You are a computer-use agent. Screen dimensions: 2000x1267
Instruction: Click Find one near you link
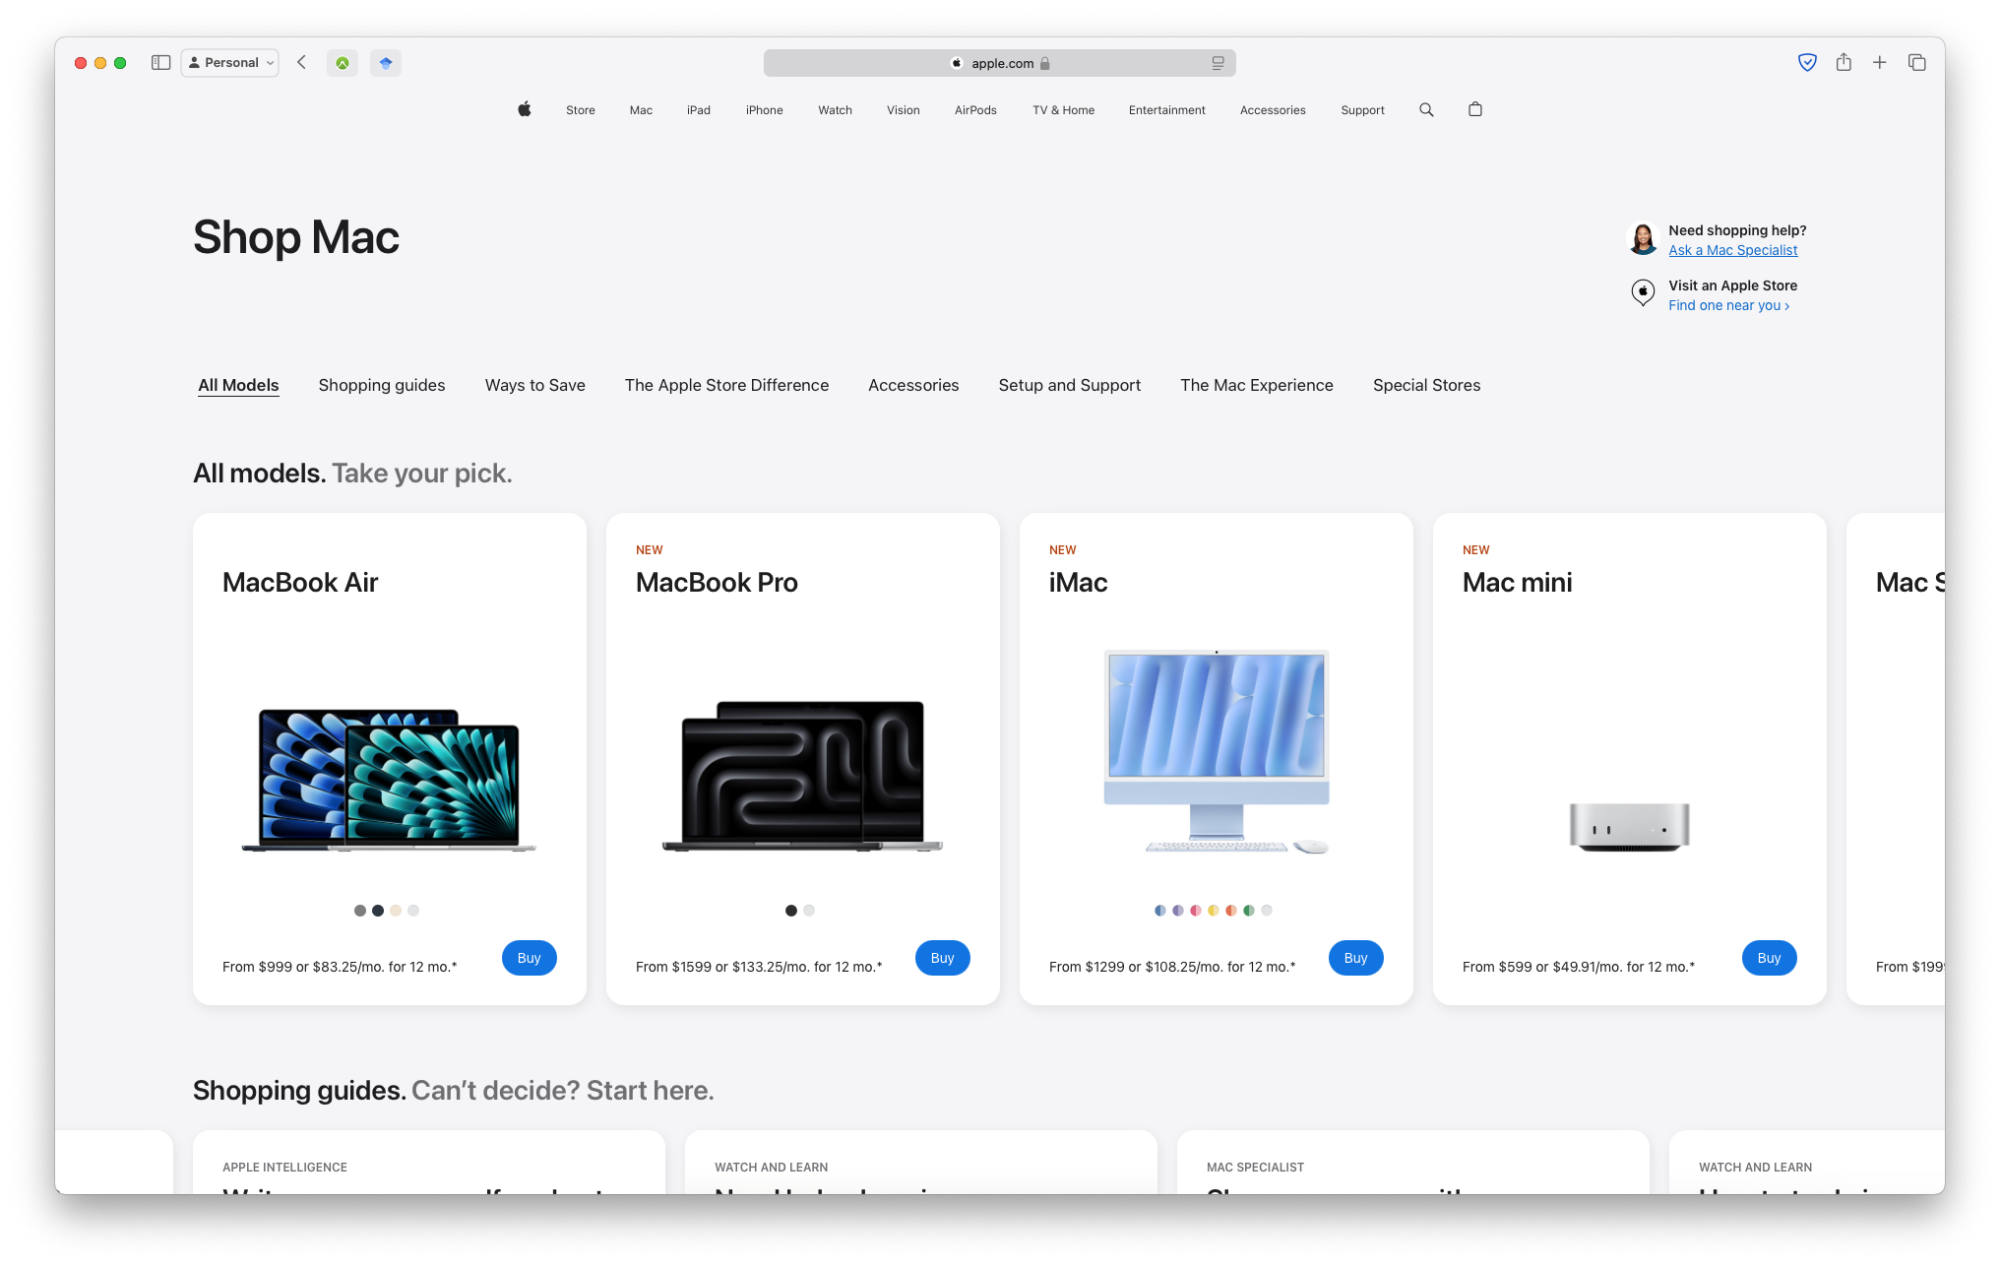click(x=1728, y=305)
